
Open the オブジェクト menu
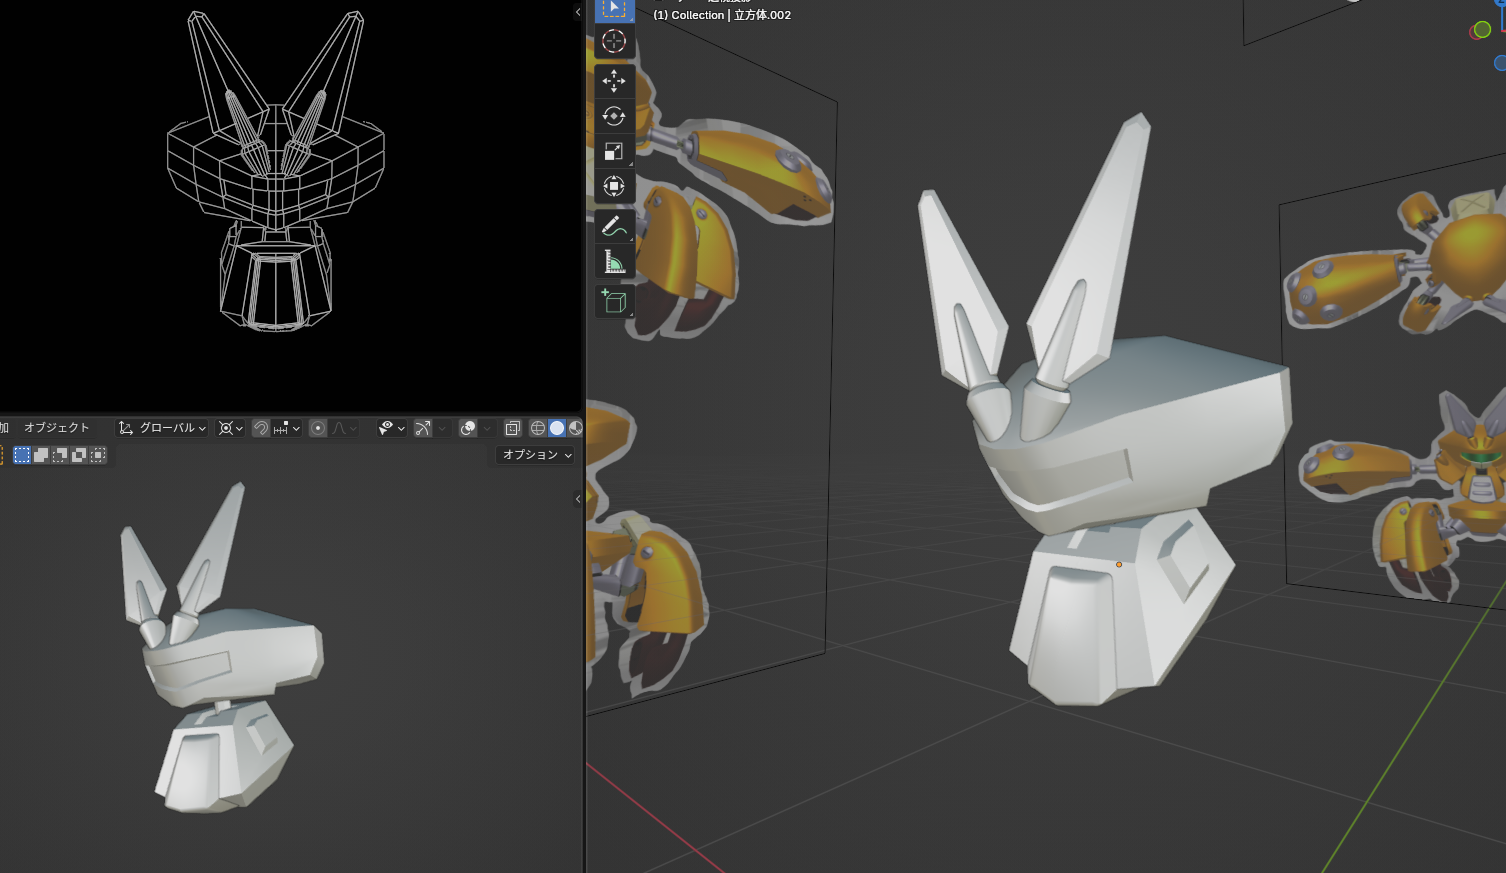56,428
